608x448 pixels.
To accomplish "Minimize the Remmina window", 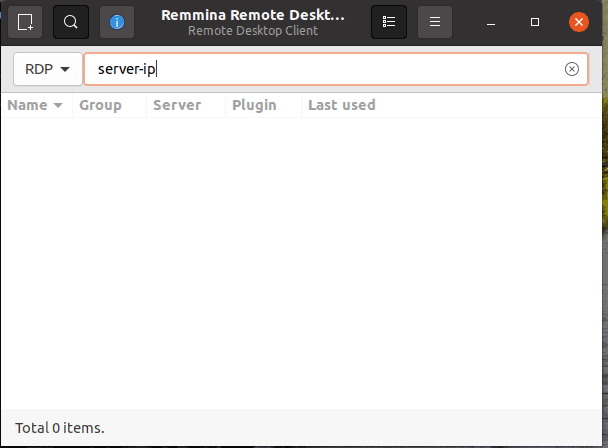I will pos(491,22).
